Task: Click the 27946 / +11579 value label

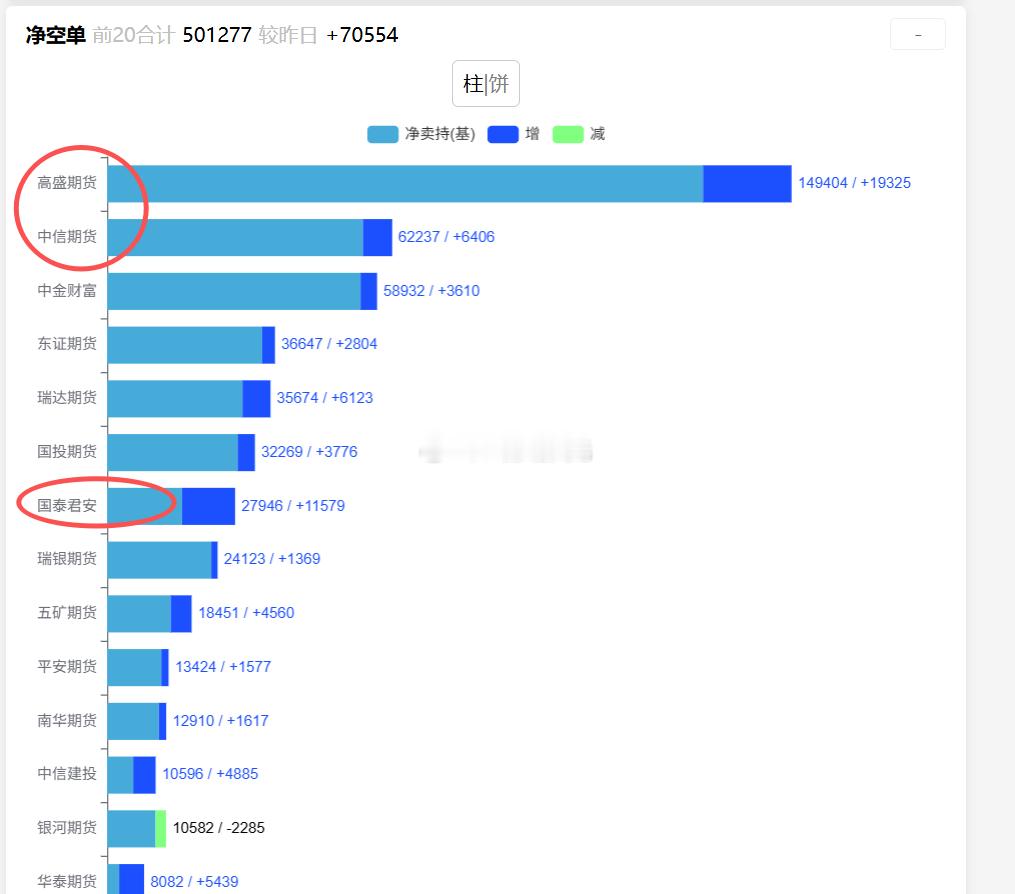Action: (293, 506)
